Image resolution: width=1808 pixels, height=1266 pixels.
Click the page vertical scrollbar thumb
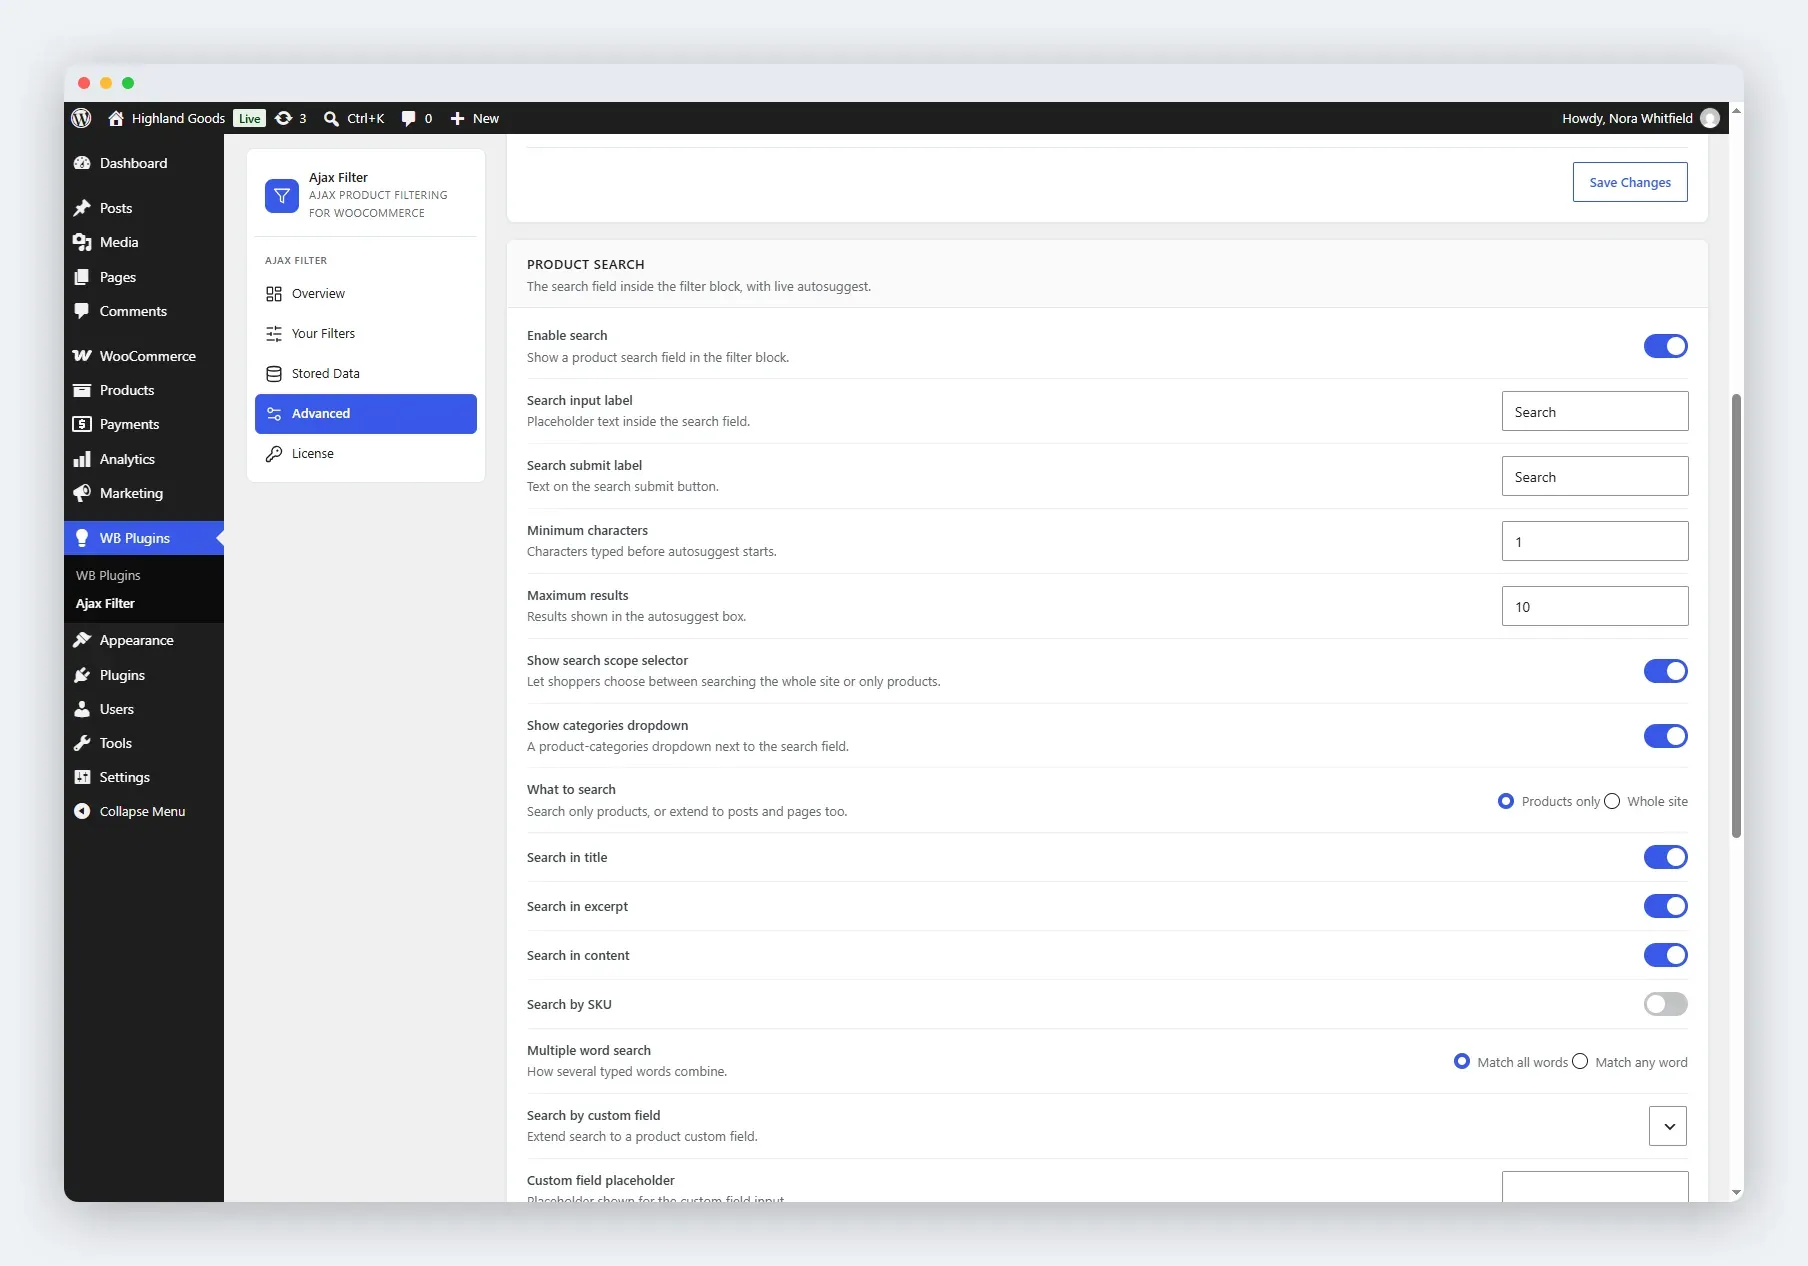1736,615
